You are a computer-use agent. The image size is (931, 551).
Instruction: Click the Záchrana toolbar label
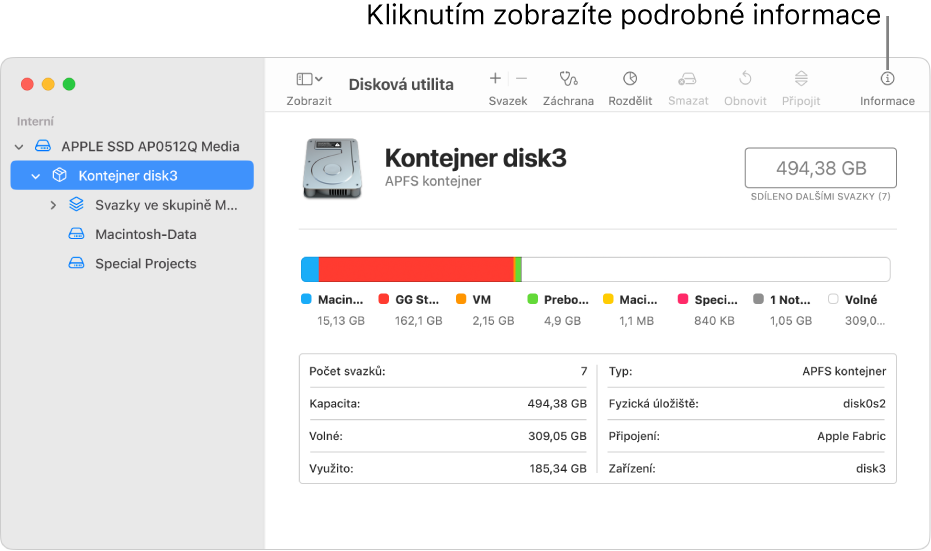click(568, 101)
